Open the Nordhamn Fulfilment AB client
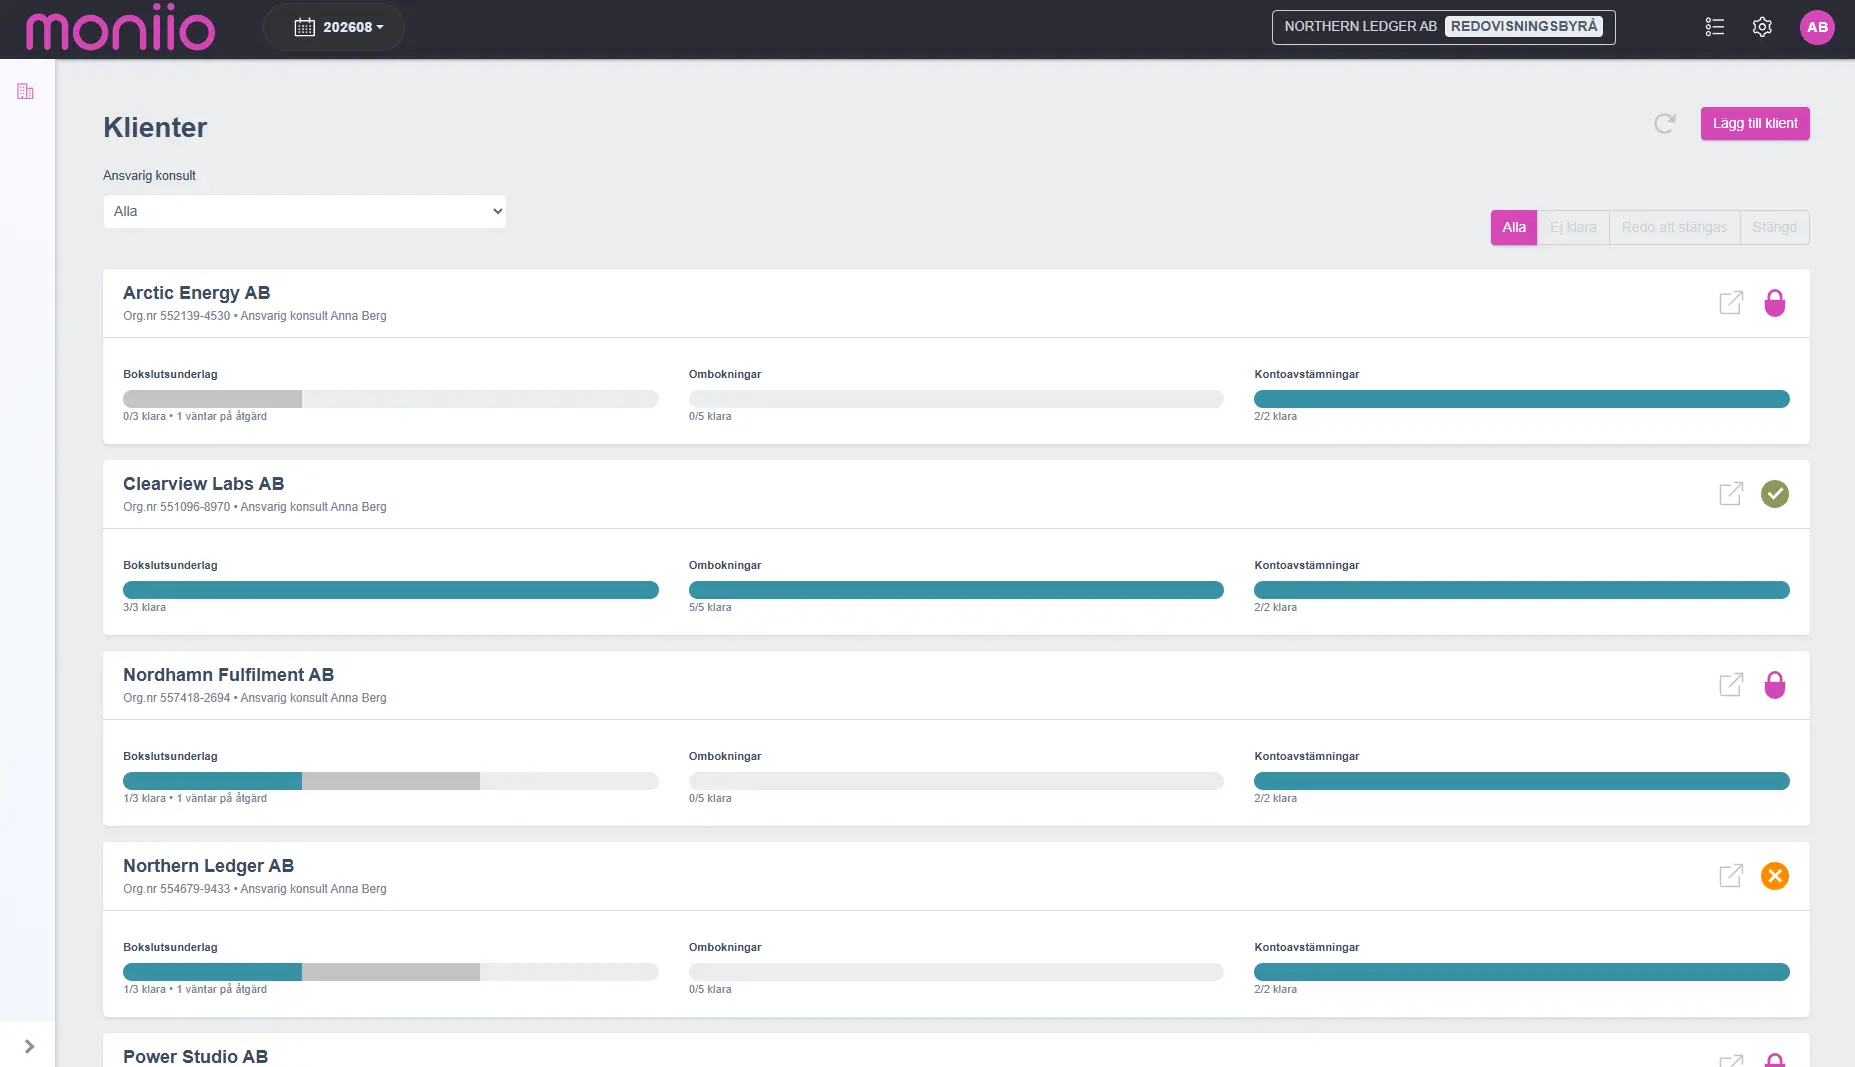1855x1067 pixels. tap(228, 675)
